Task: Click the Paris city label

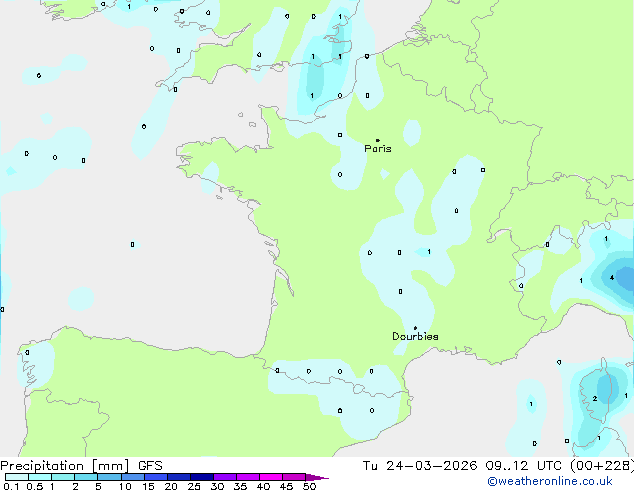Action: tap(378, 149)
